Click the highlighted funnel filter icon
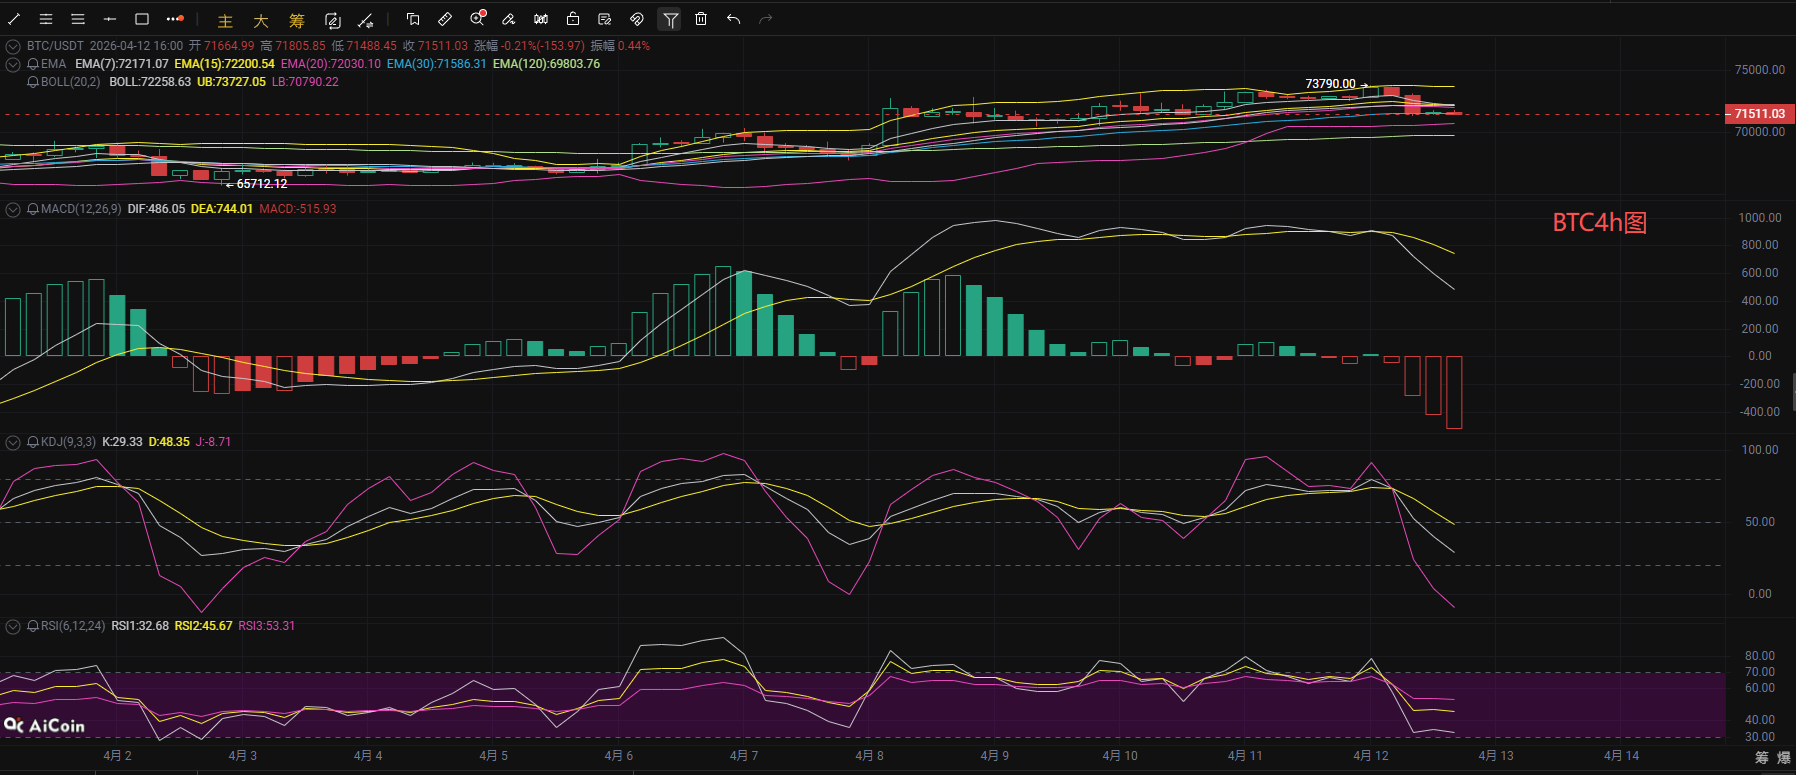 [670, 19]
